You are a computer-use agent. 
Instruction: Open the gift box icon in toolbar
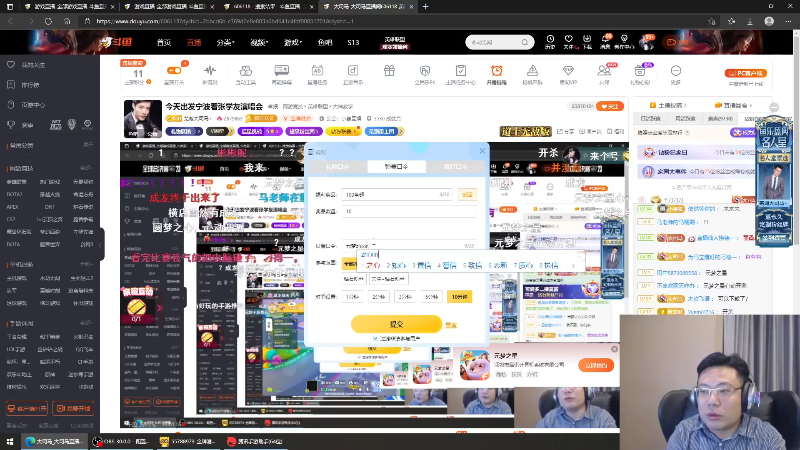pos(389,71)
